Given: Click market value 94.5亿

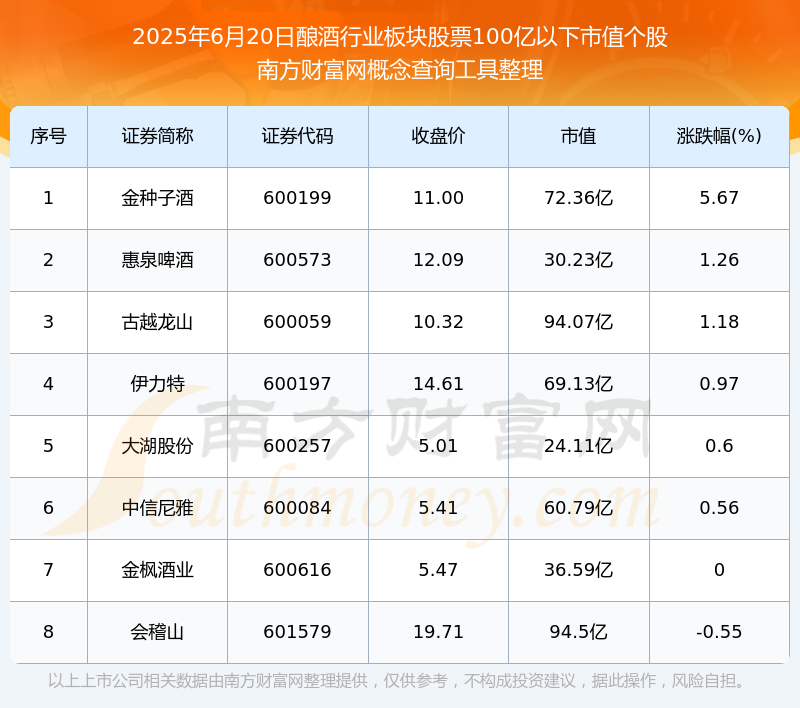Looking at the screenshot, I should [x=579, y=632].
